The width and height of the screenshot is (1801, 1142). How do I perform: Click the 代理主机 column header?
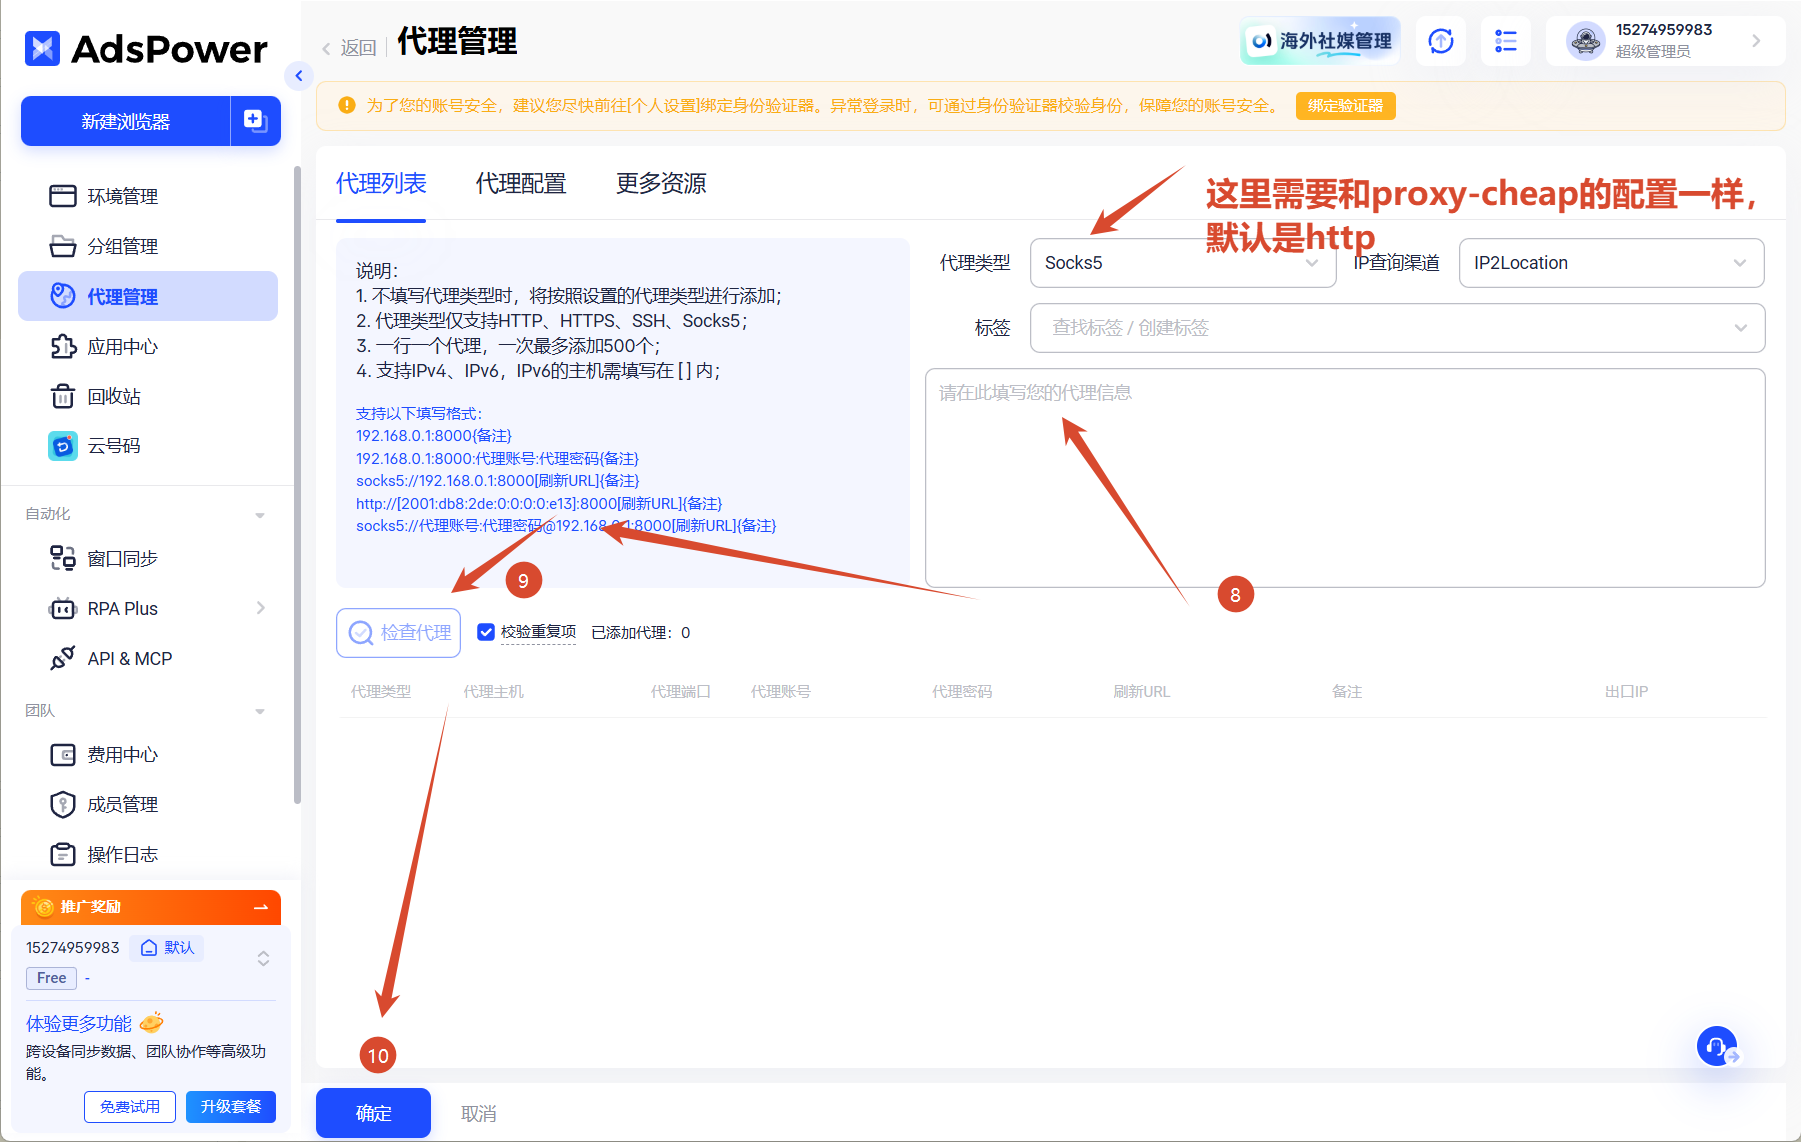pos(493,691)
